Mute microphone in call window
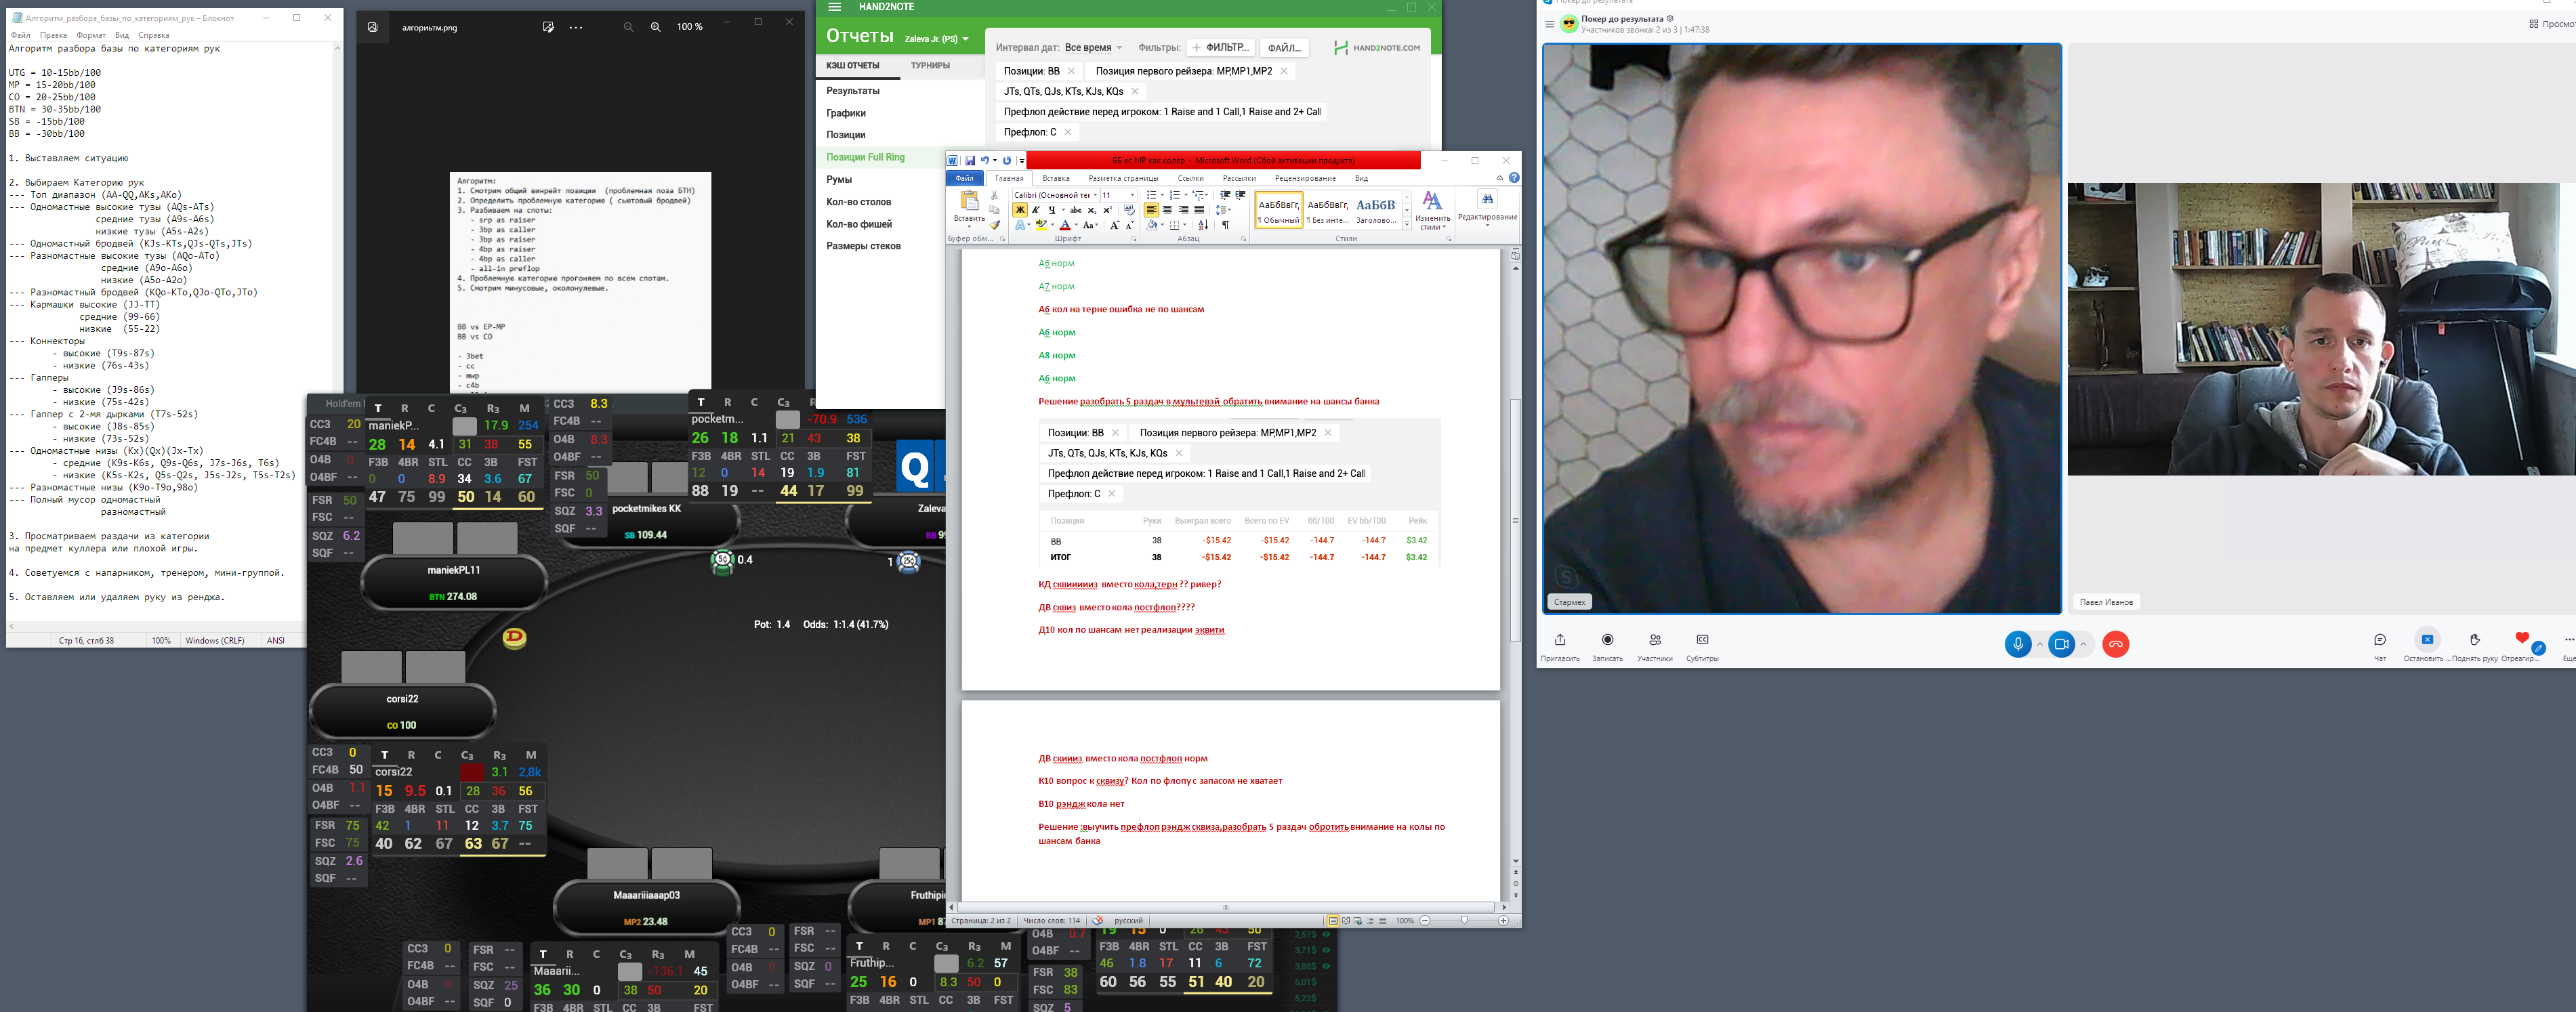Viewport: 2576px width, 1012px height. point(2018,644)
